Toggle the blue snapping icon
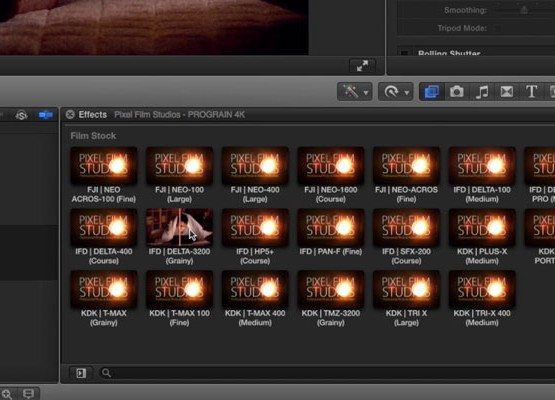This screenshot has width=555, height=400. [x=46, y=115]
